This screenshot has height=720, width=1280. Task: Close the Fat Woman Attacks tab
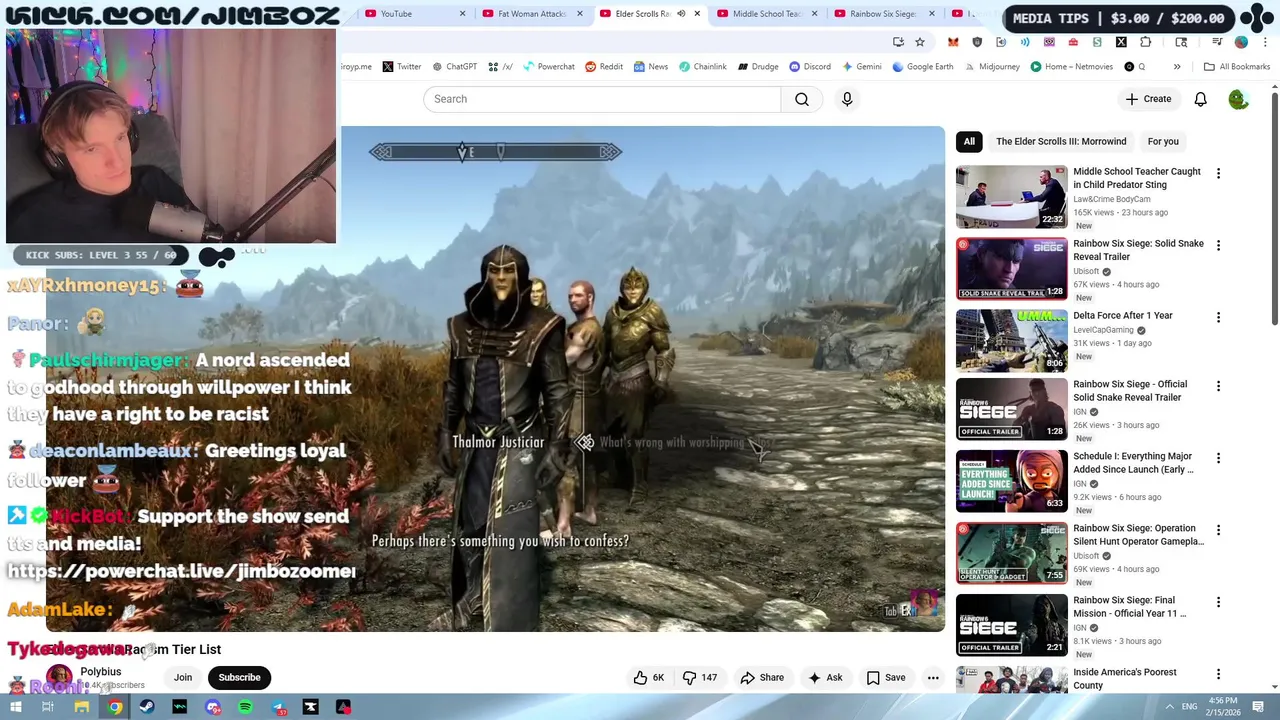tap(579, 14)
